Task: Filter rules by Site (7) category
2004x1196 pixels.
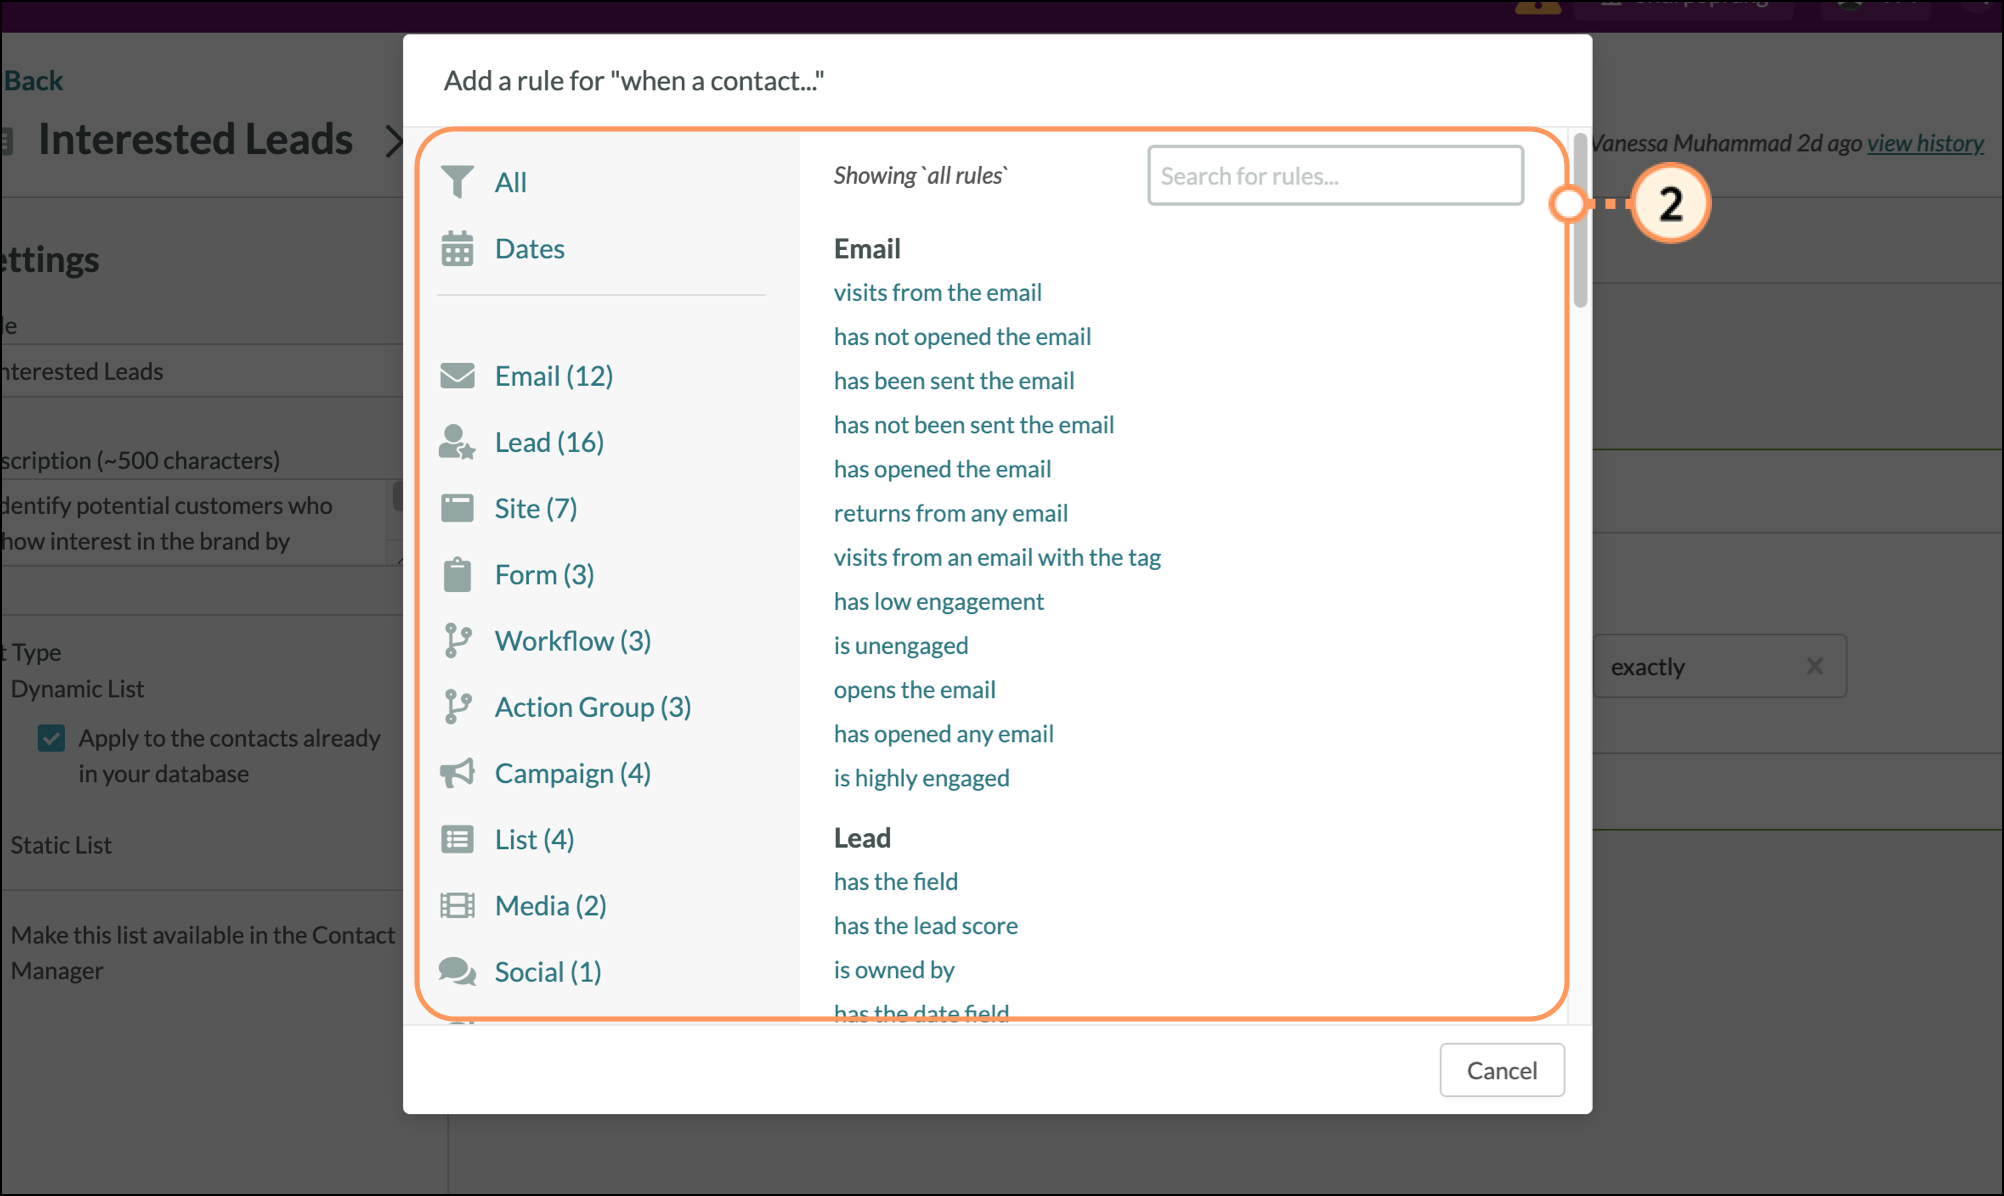Action: tap(535, 509)
